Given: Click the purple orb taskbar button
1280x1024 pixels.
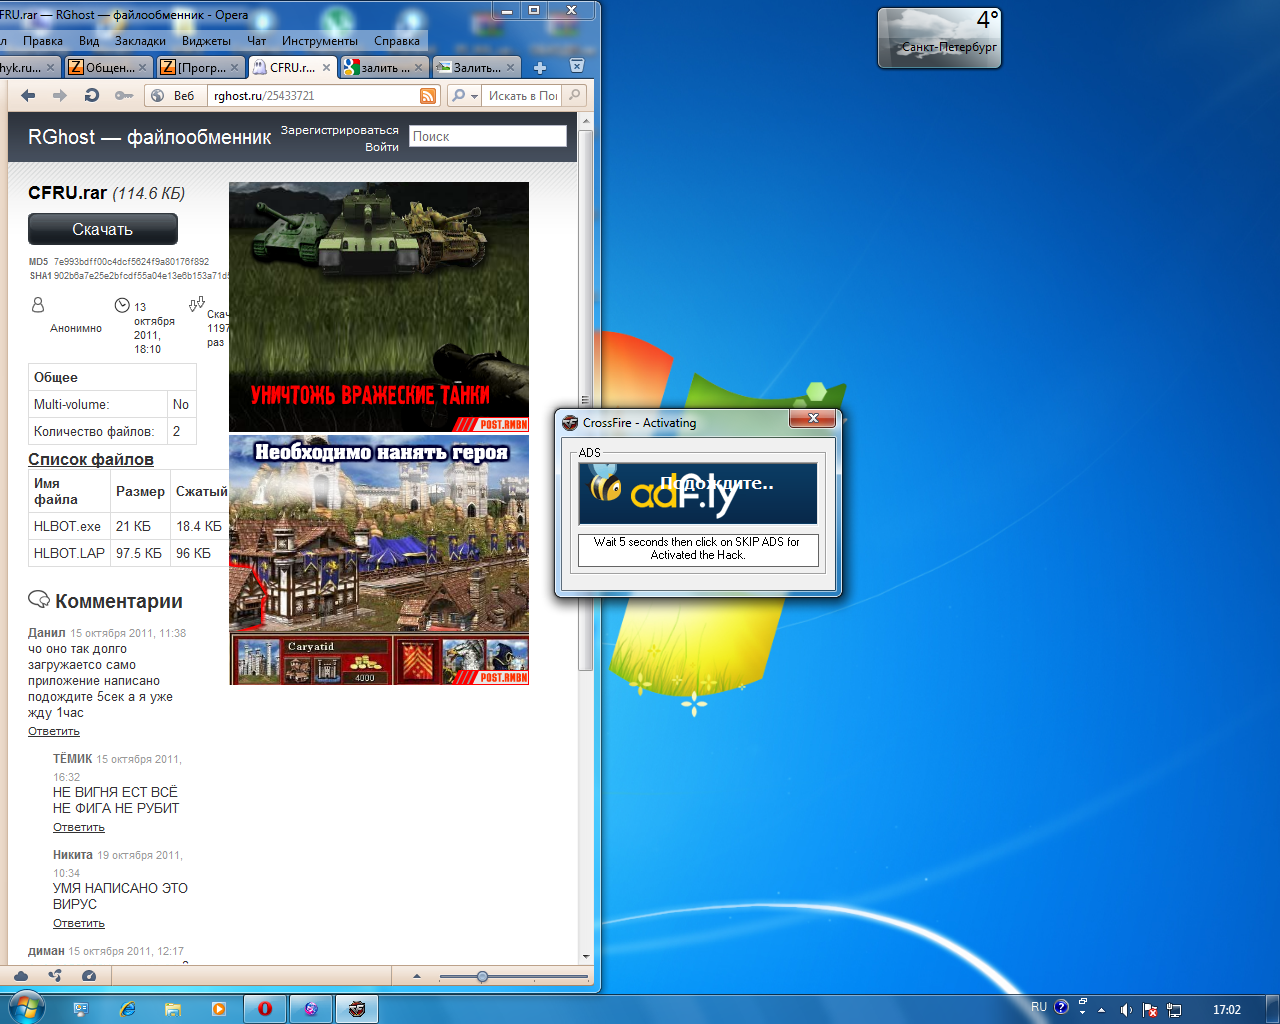Looking at the screenshot, I should pos(311,1009).
